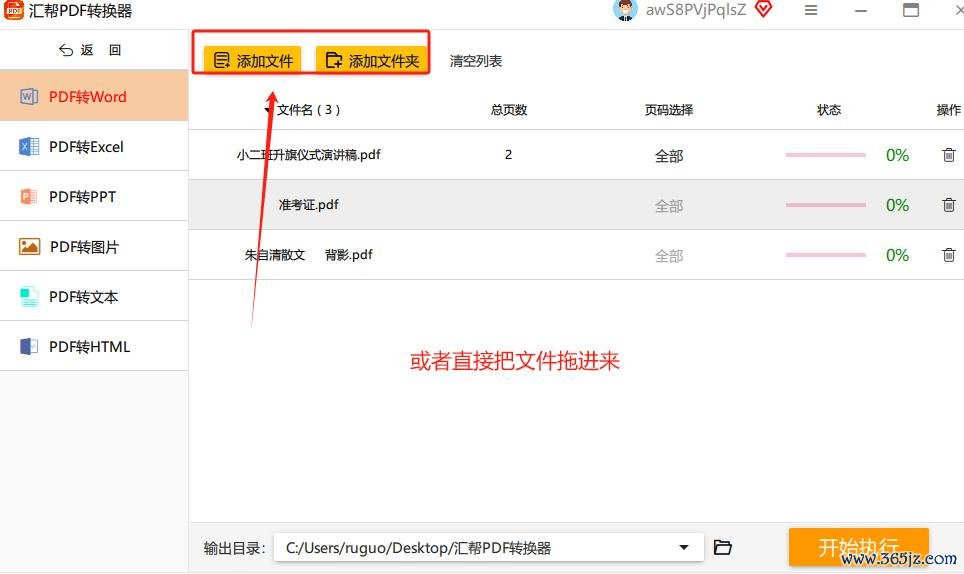Delete 准考证.pdf with trash icon
Viewport: 964px width, 574px height.
pyautogui.click(x=949, y=205)
